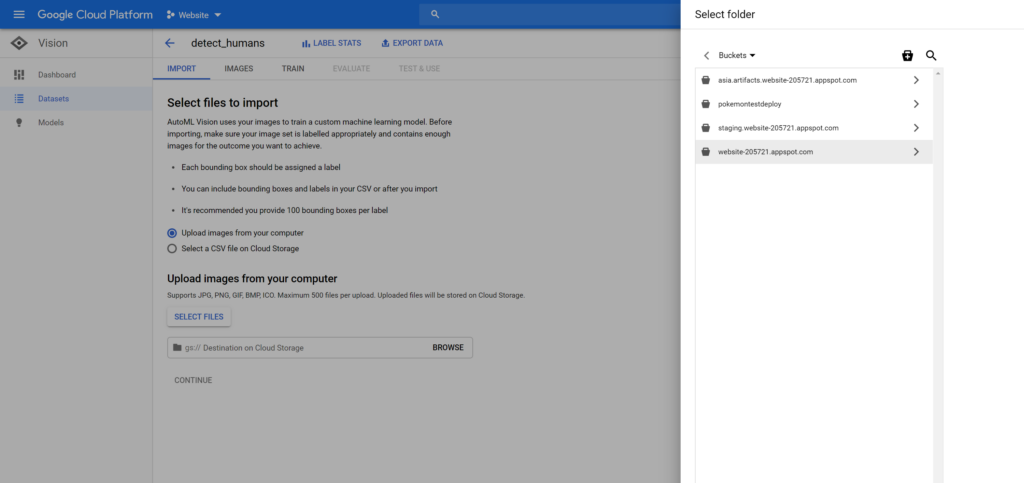
Task: Click the search magnifier in top bar
Action: [436, 14]
